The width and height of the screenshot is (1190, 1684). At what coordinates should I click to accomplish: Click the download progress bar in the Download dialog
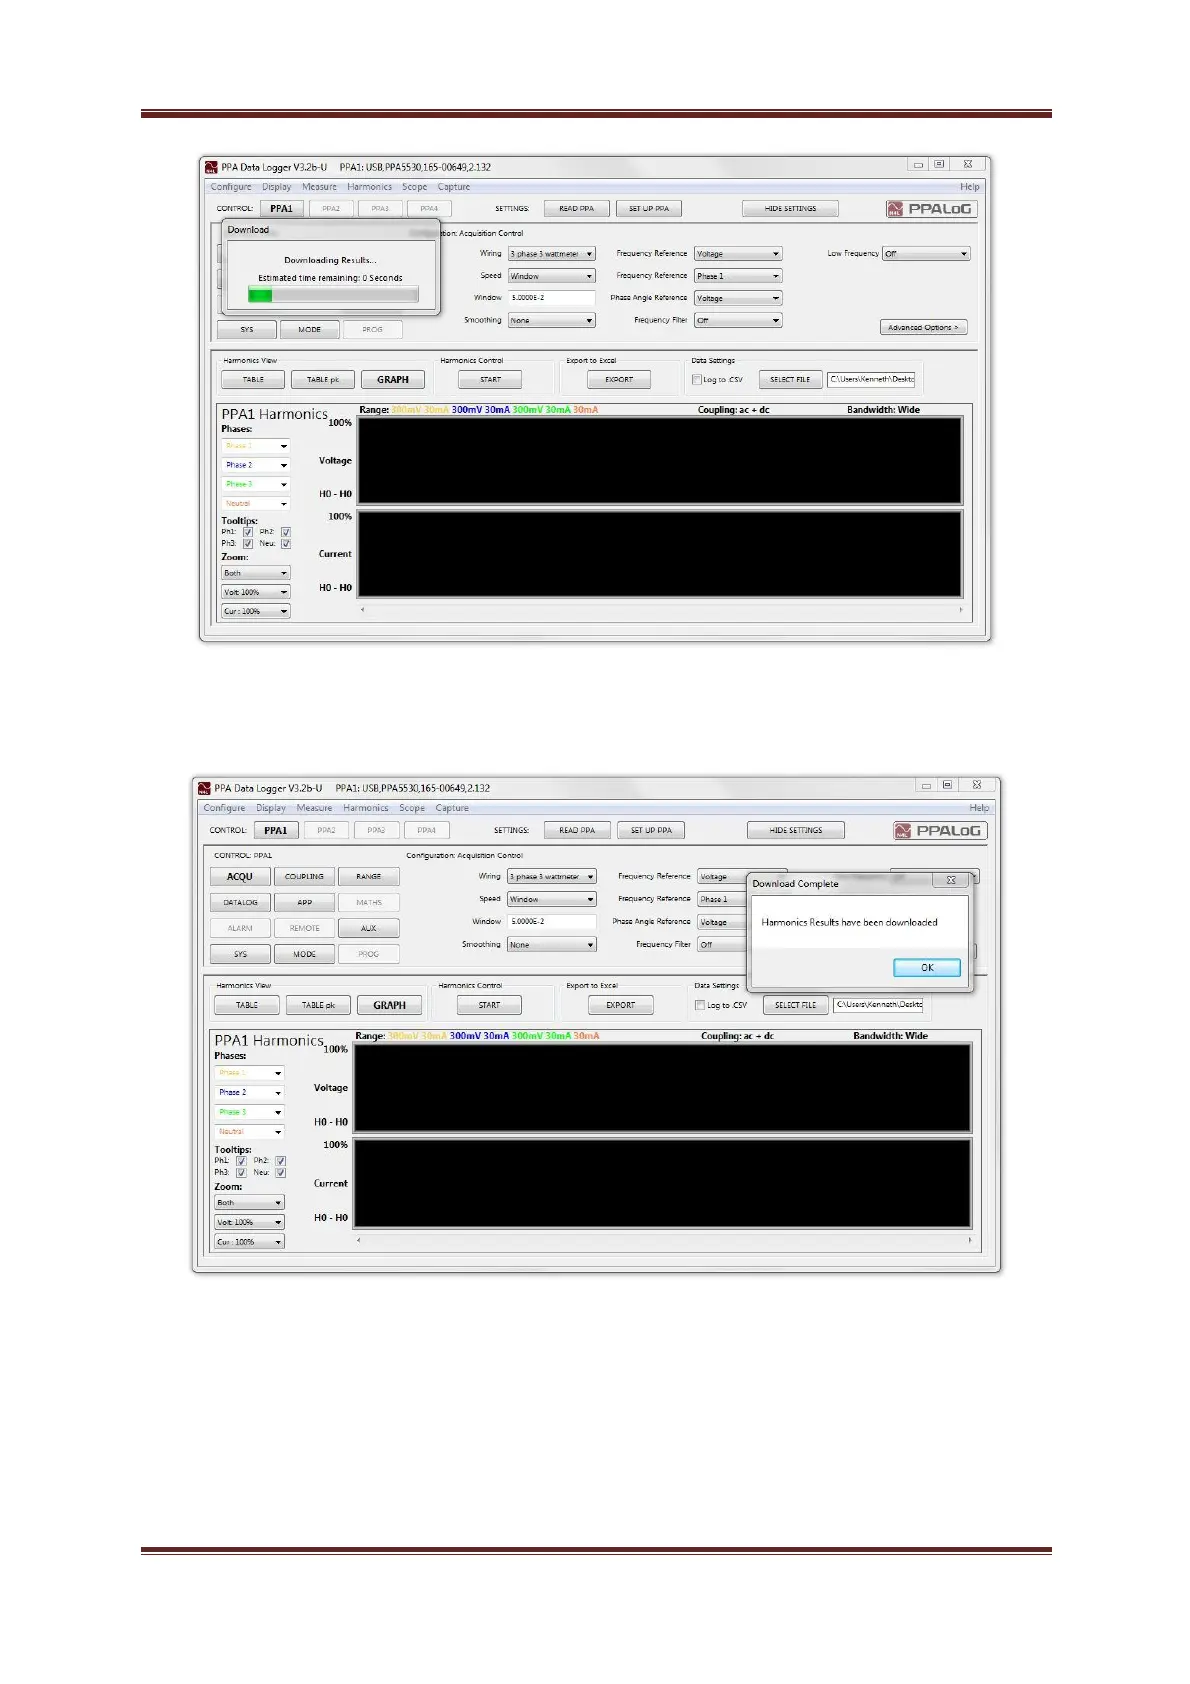[x=333, y=295]
